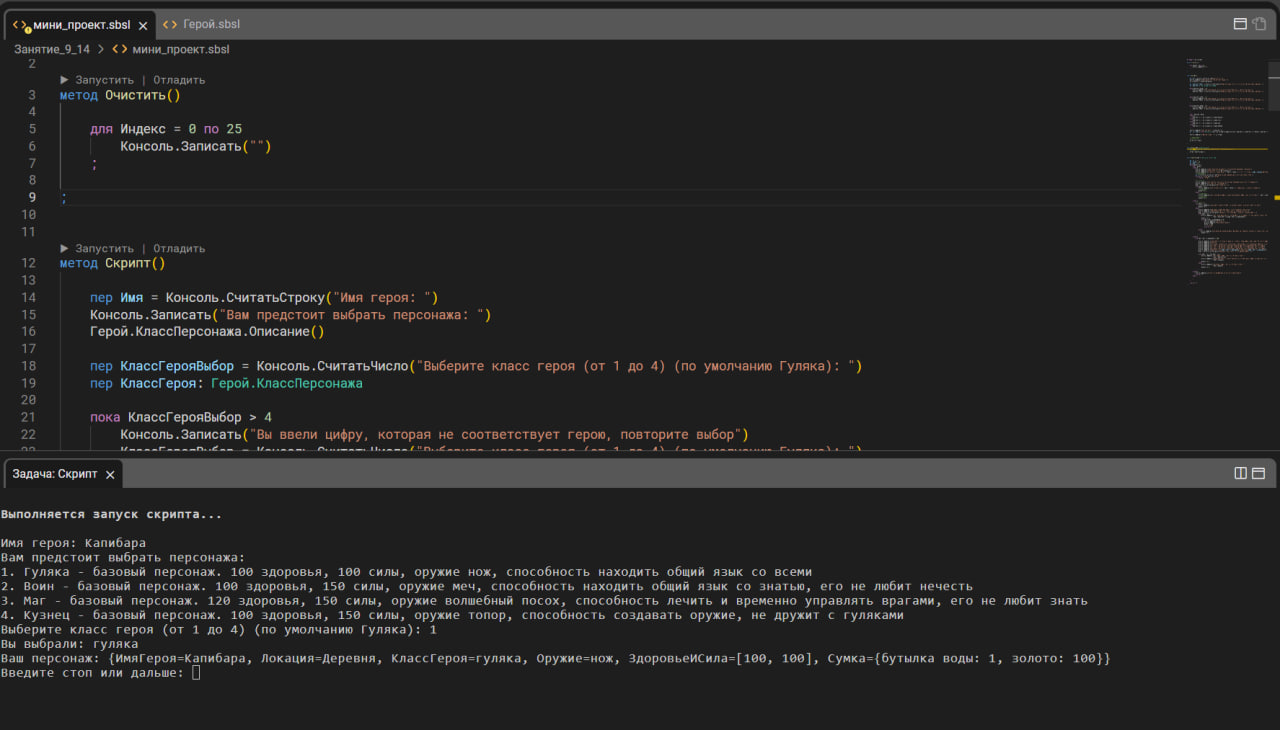The height and width of the screenshot is (730, 1280).
Task: Click line number 12 in the gutter
Action: tap(28, 264)
